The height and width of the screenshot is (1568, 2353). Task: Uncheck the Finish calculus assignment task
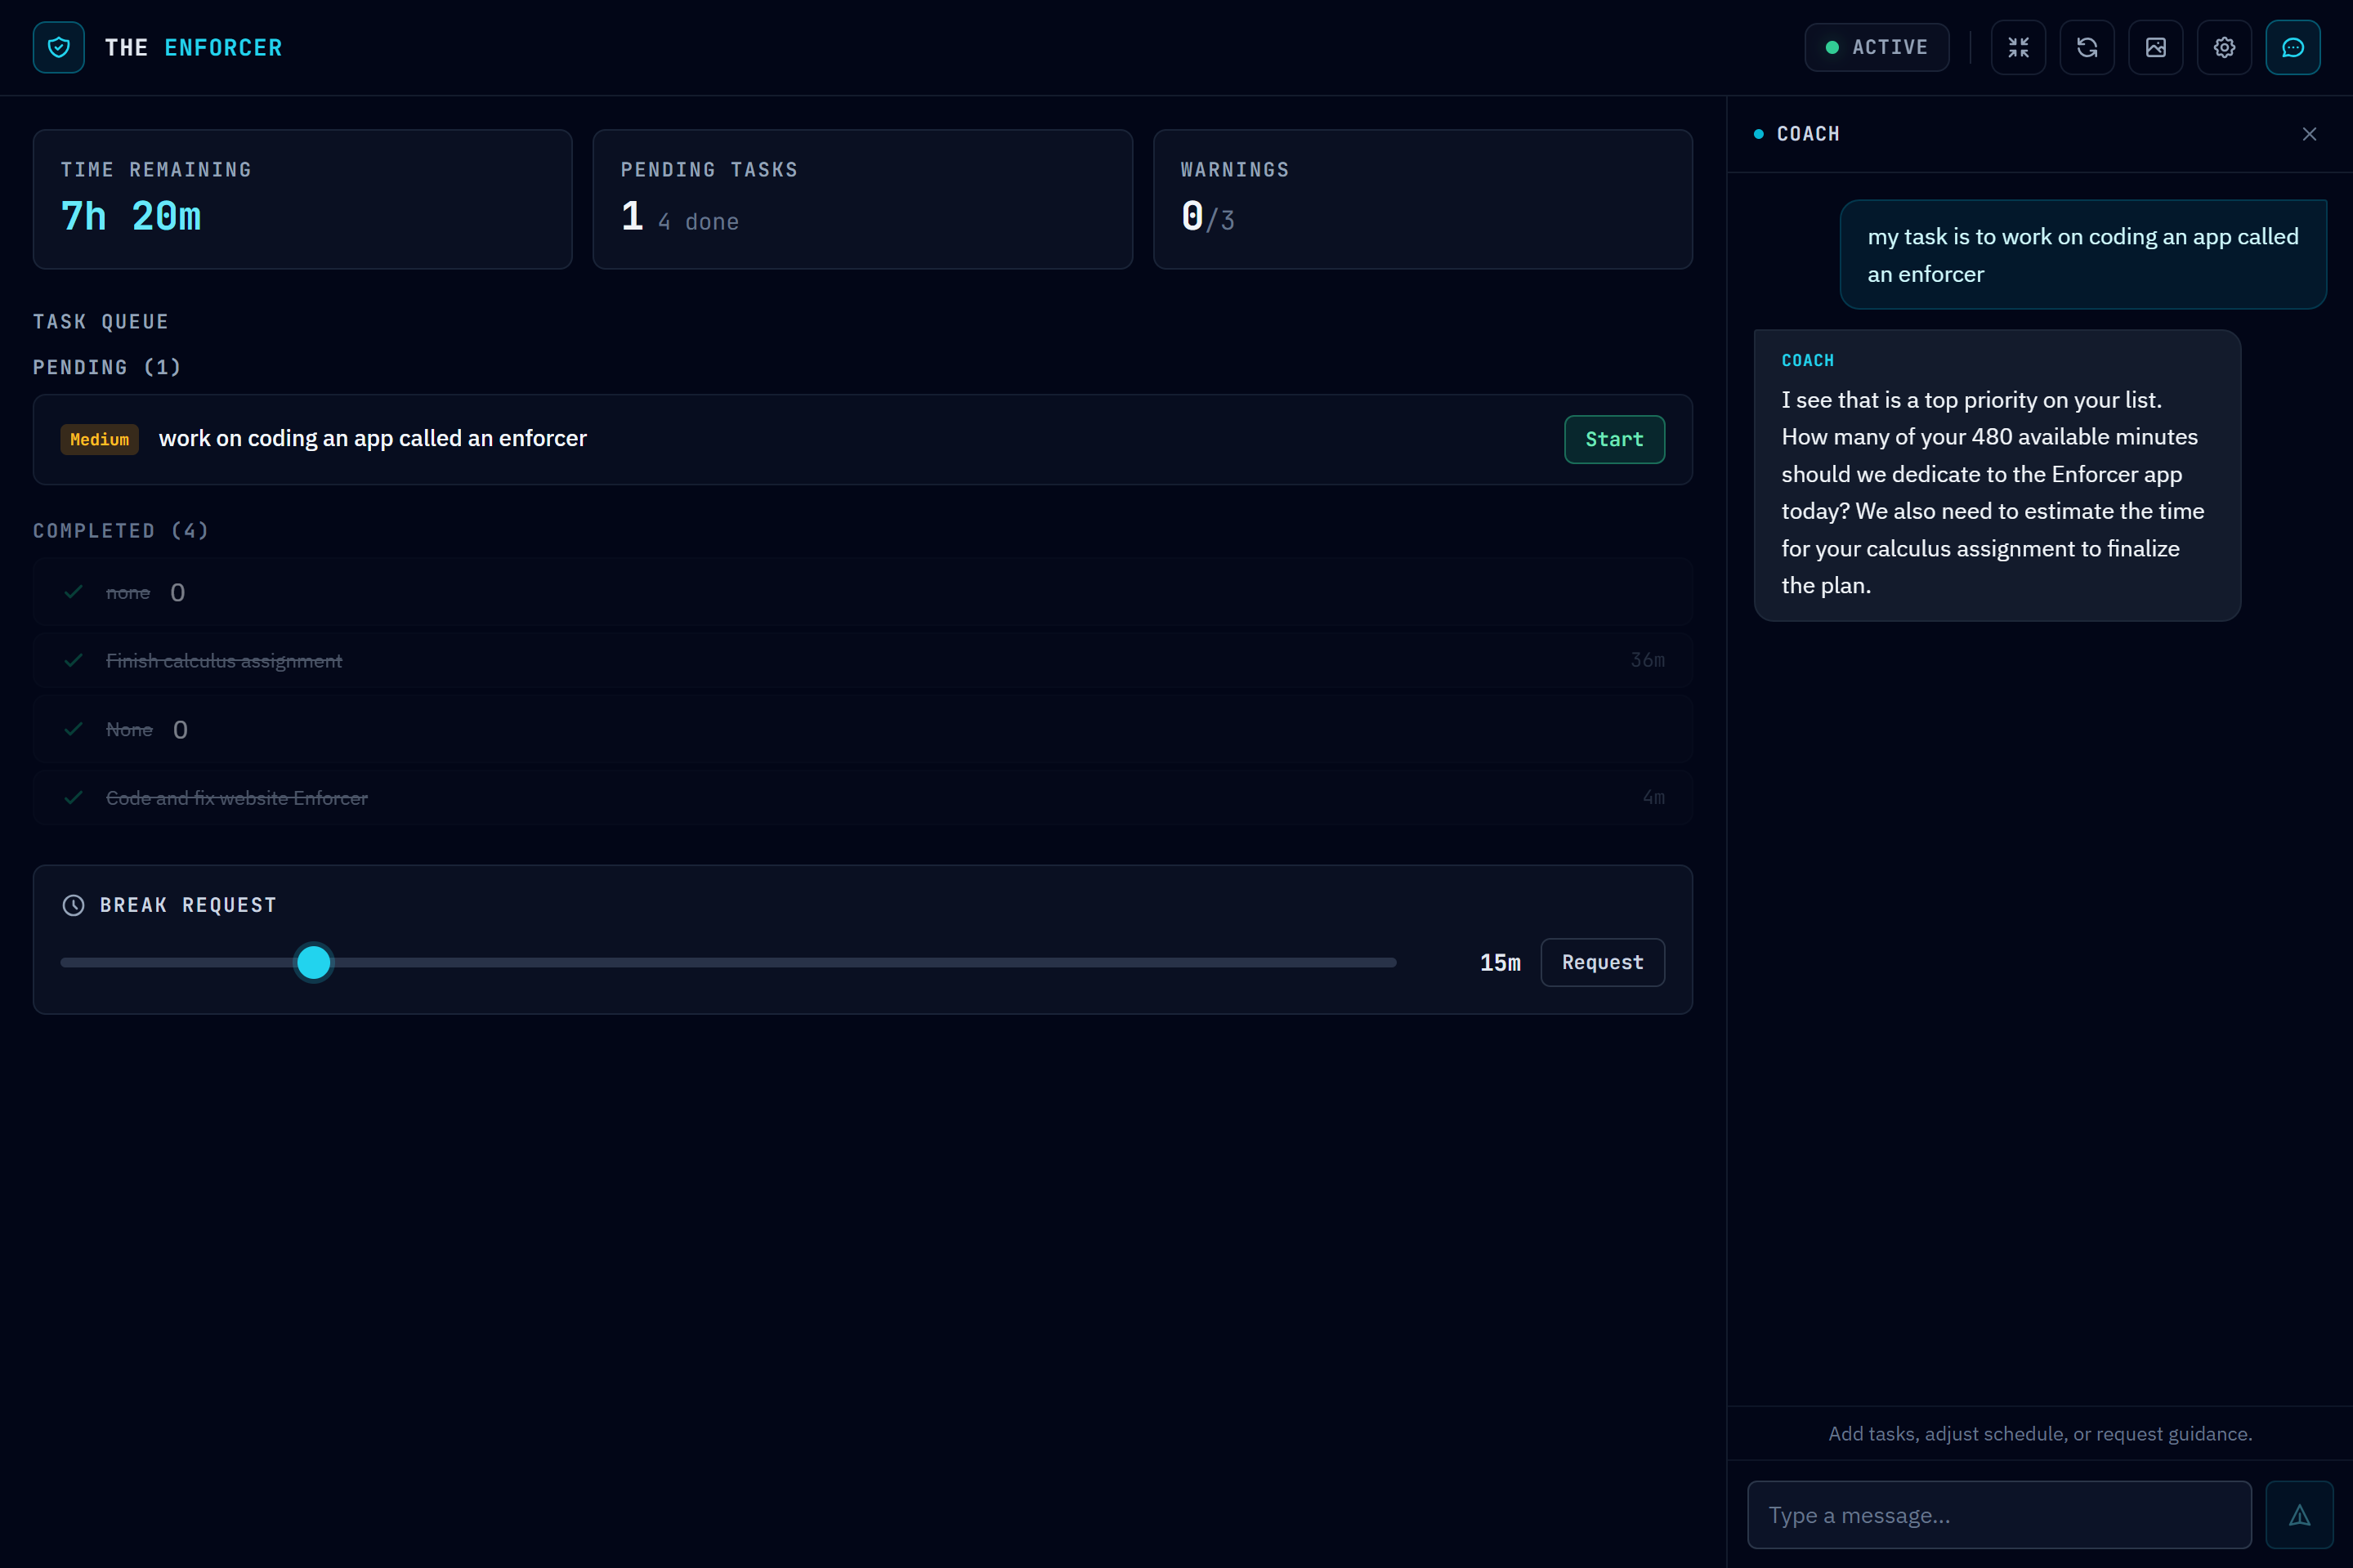pos(73,660)
